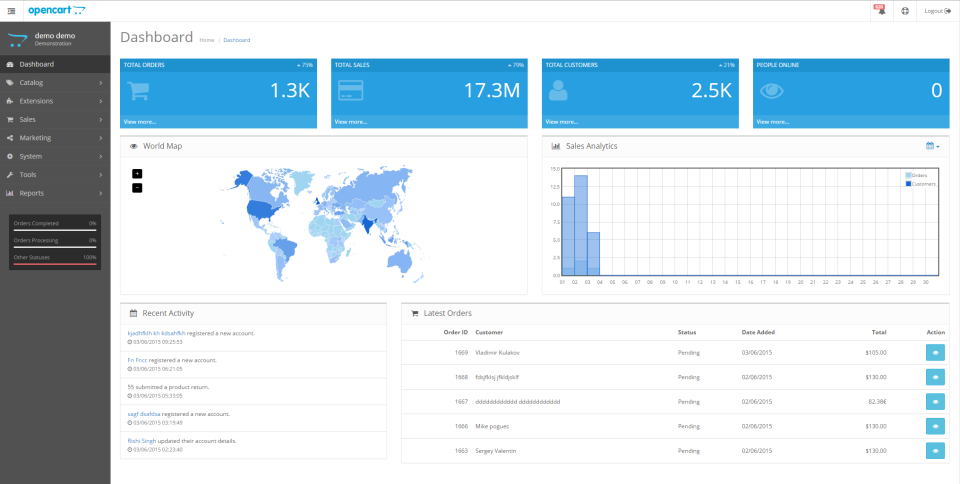Open the notifications bell icon

coord(880,10)
